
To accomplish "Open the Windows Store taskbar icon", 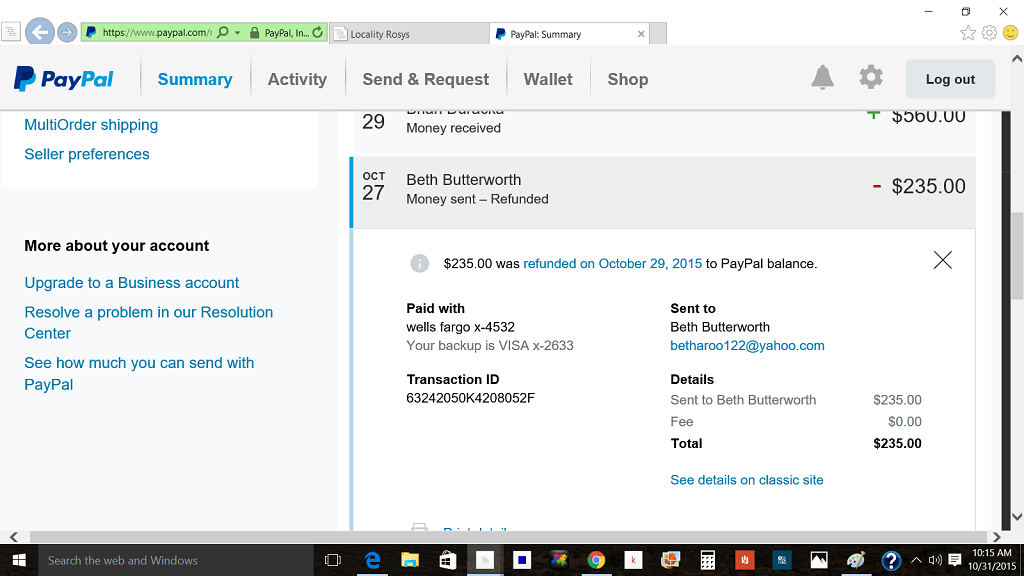I will 447,560.
